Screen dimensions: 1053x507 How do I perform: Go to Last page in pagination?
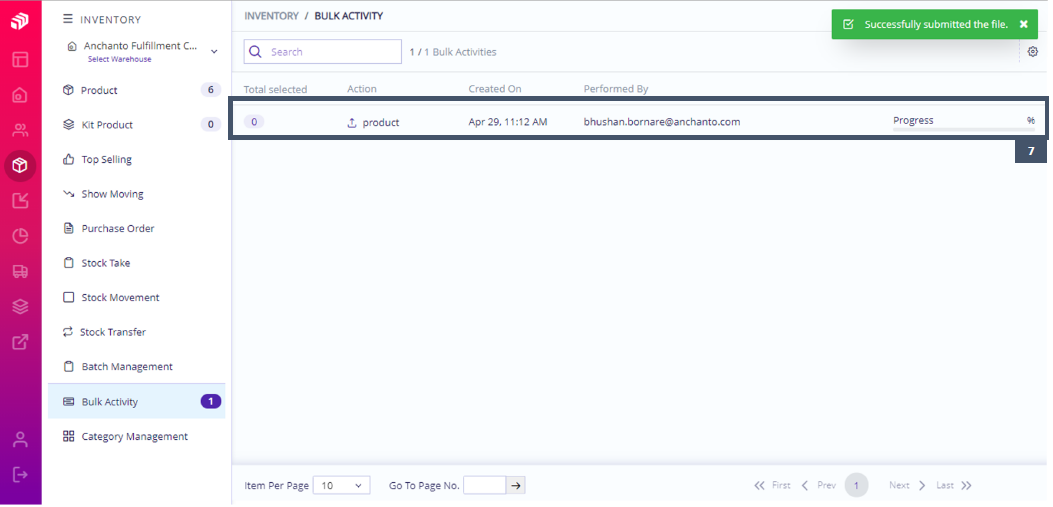[954, 485]
